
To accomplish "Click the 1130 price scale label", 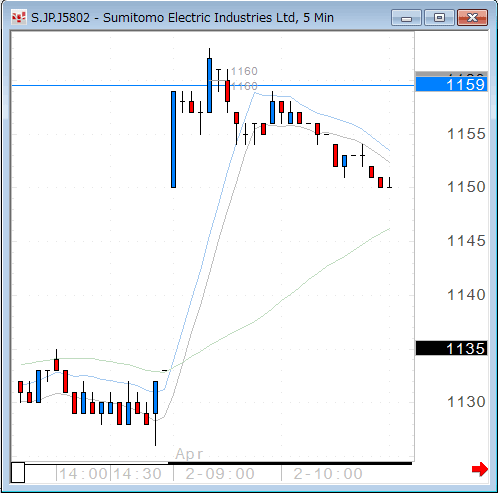I will (466, 402).
